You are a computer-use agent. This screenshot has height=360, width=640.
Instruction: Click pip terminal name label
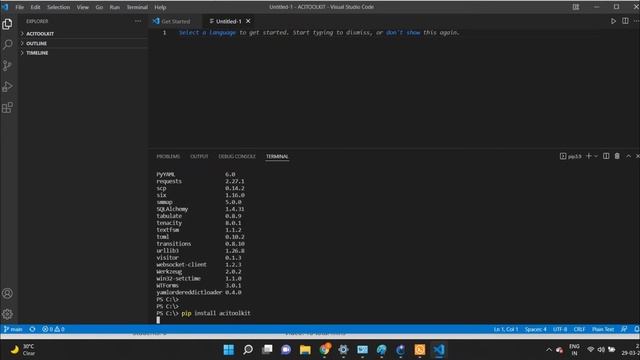click(571, 156)
